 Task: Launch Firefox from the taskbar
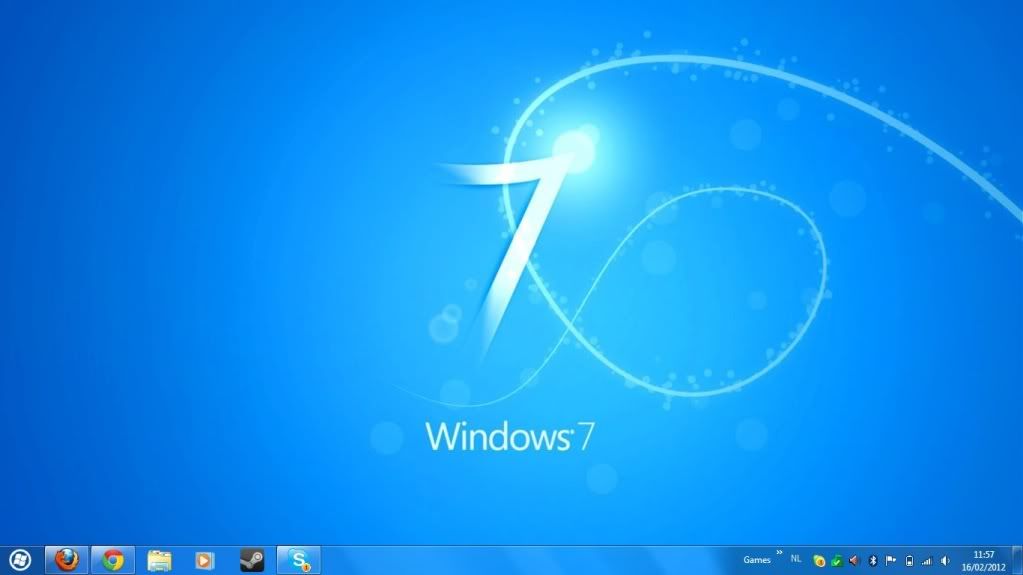tap(67, 560)
